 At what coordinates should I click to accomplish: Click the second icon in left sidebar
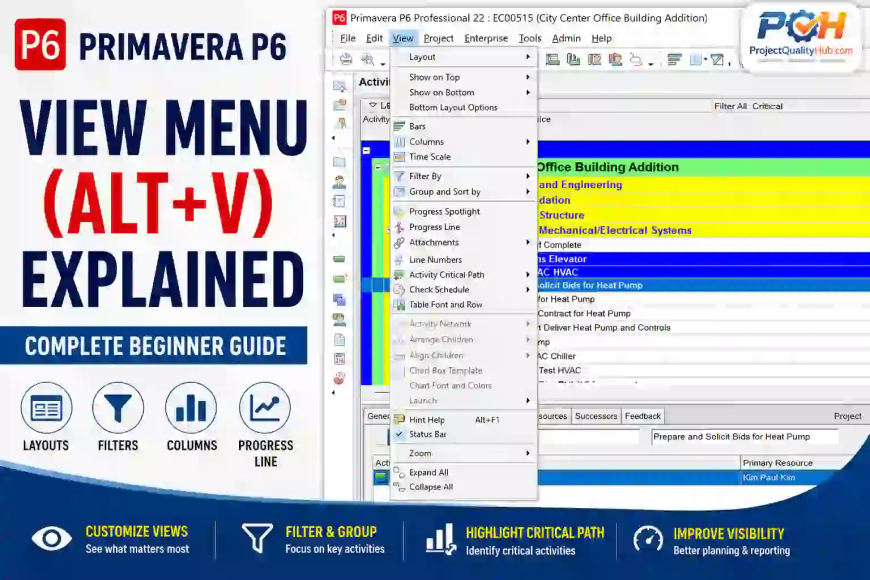pos(340,104)
